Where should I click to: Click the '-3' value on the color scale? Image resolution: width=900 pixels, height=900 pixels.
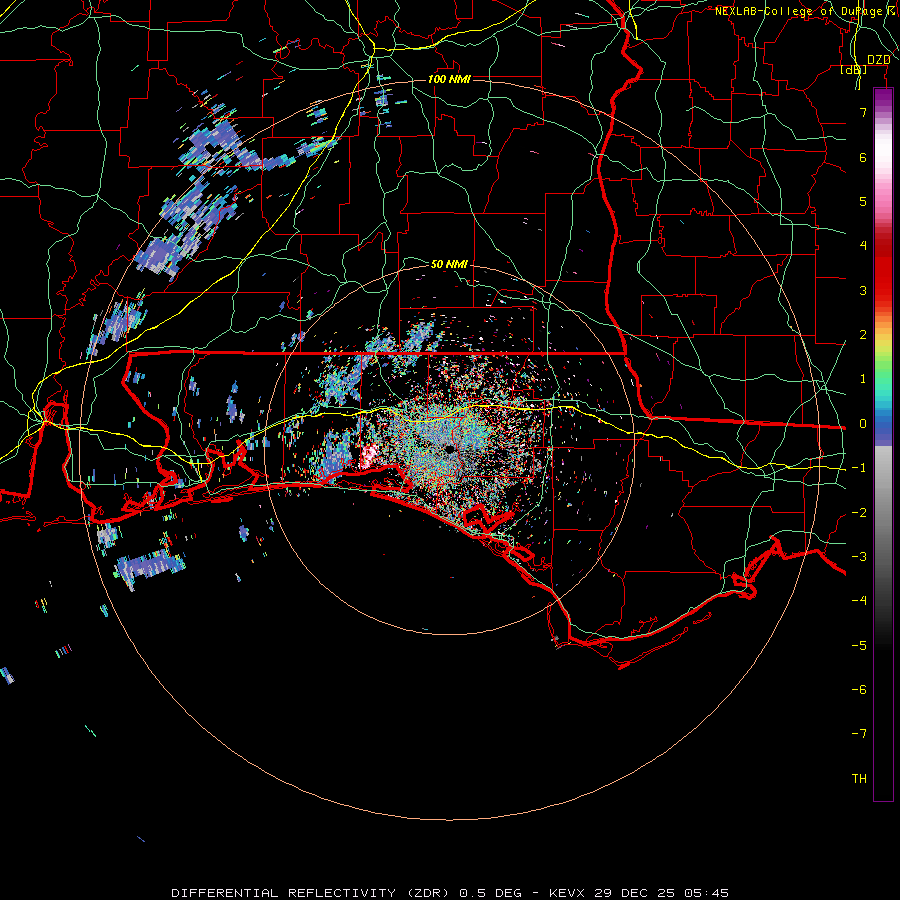click(x=859, y=556)
